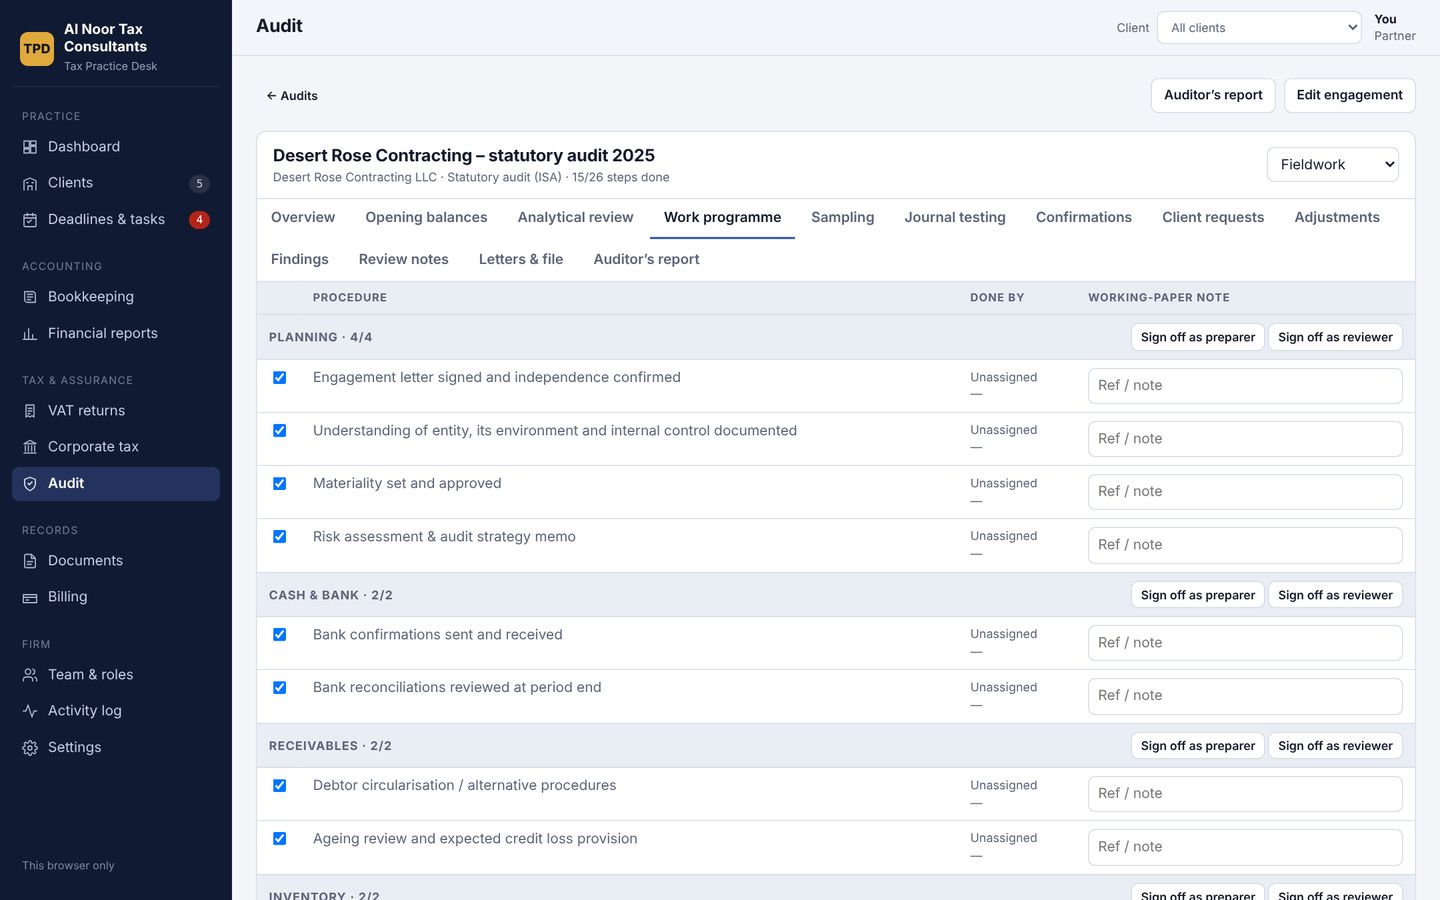This screenshot has width=1440, height=900.
Task: Go back via the Audits link
Action: pos(292,96)
